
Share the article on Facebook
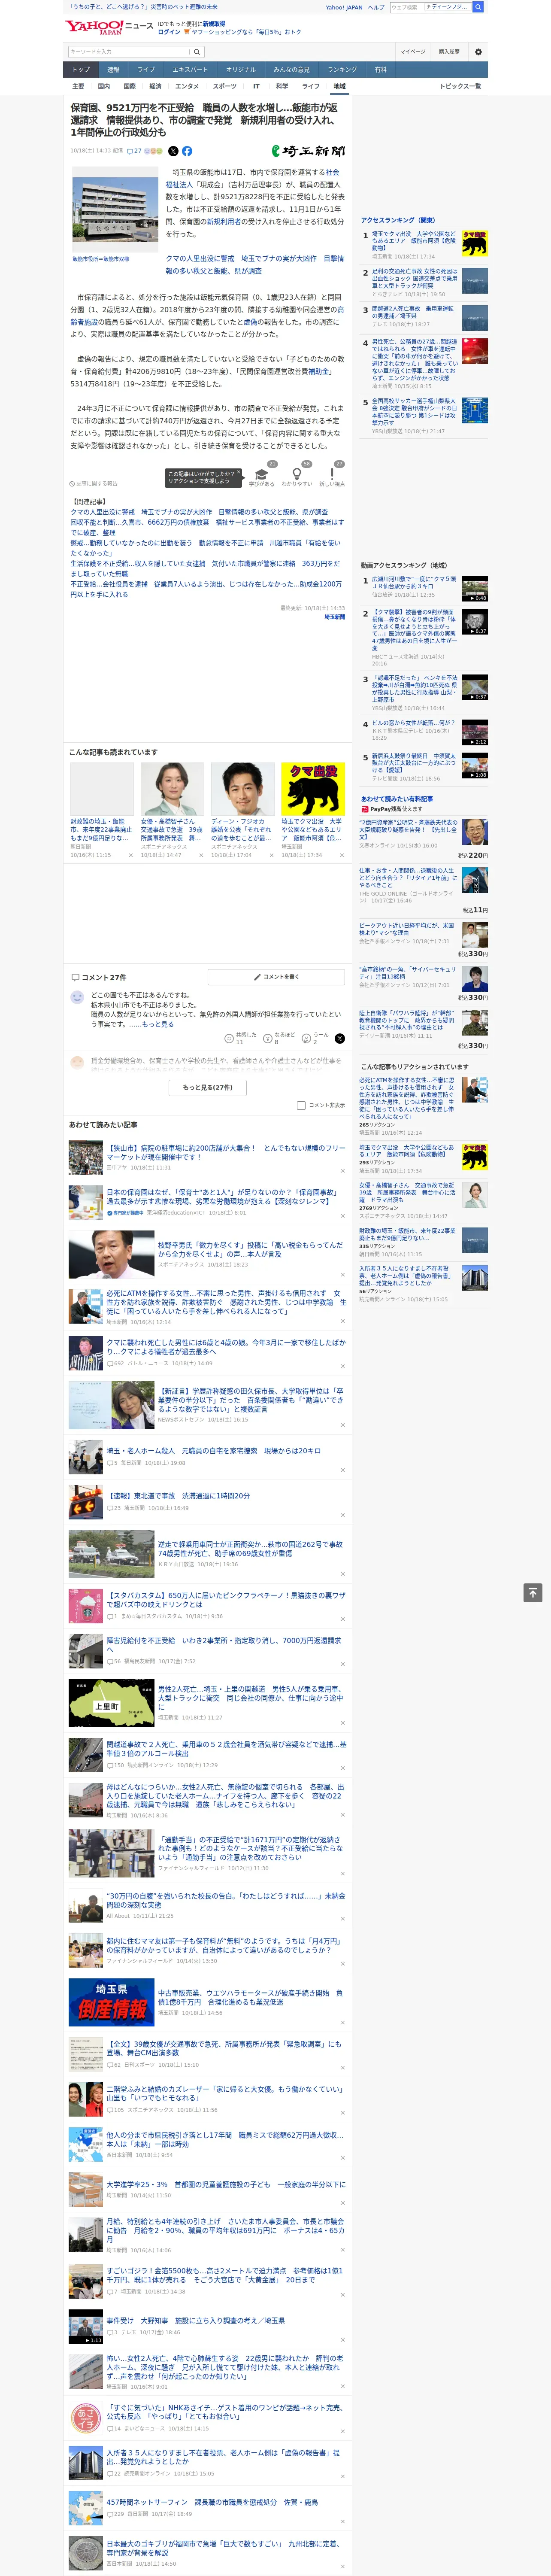click(x=187, y=151)
